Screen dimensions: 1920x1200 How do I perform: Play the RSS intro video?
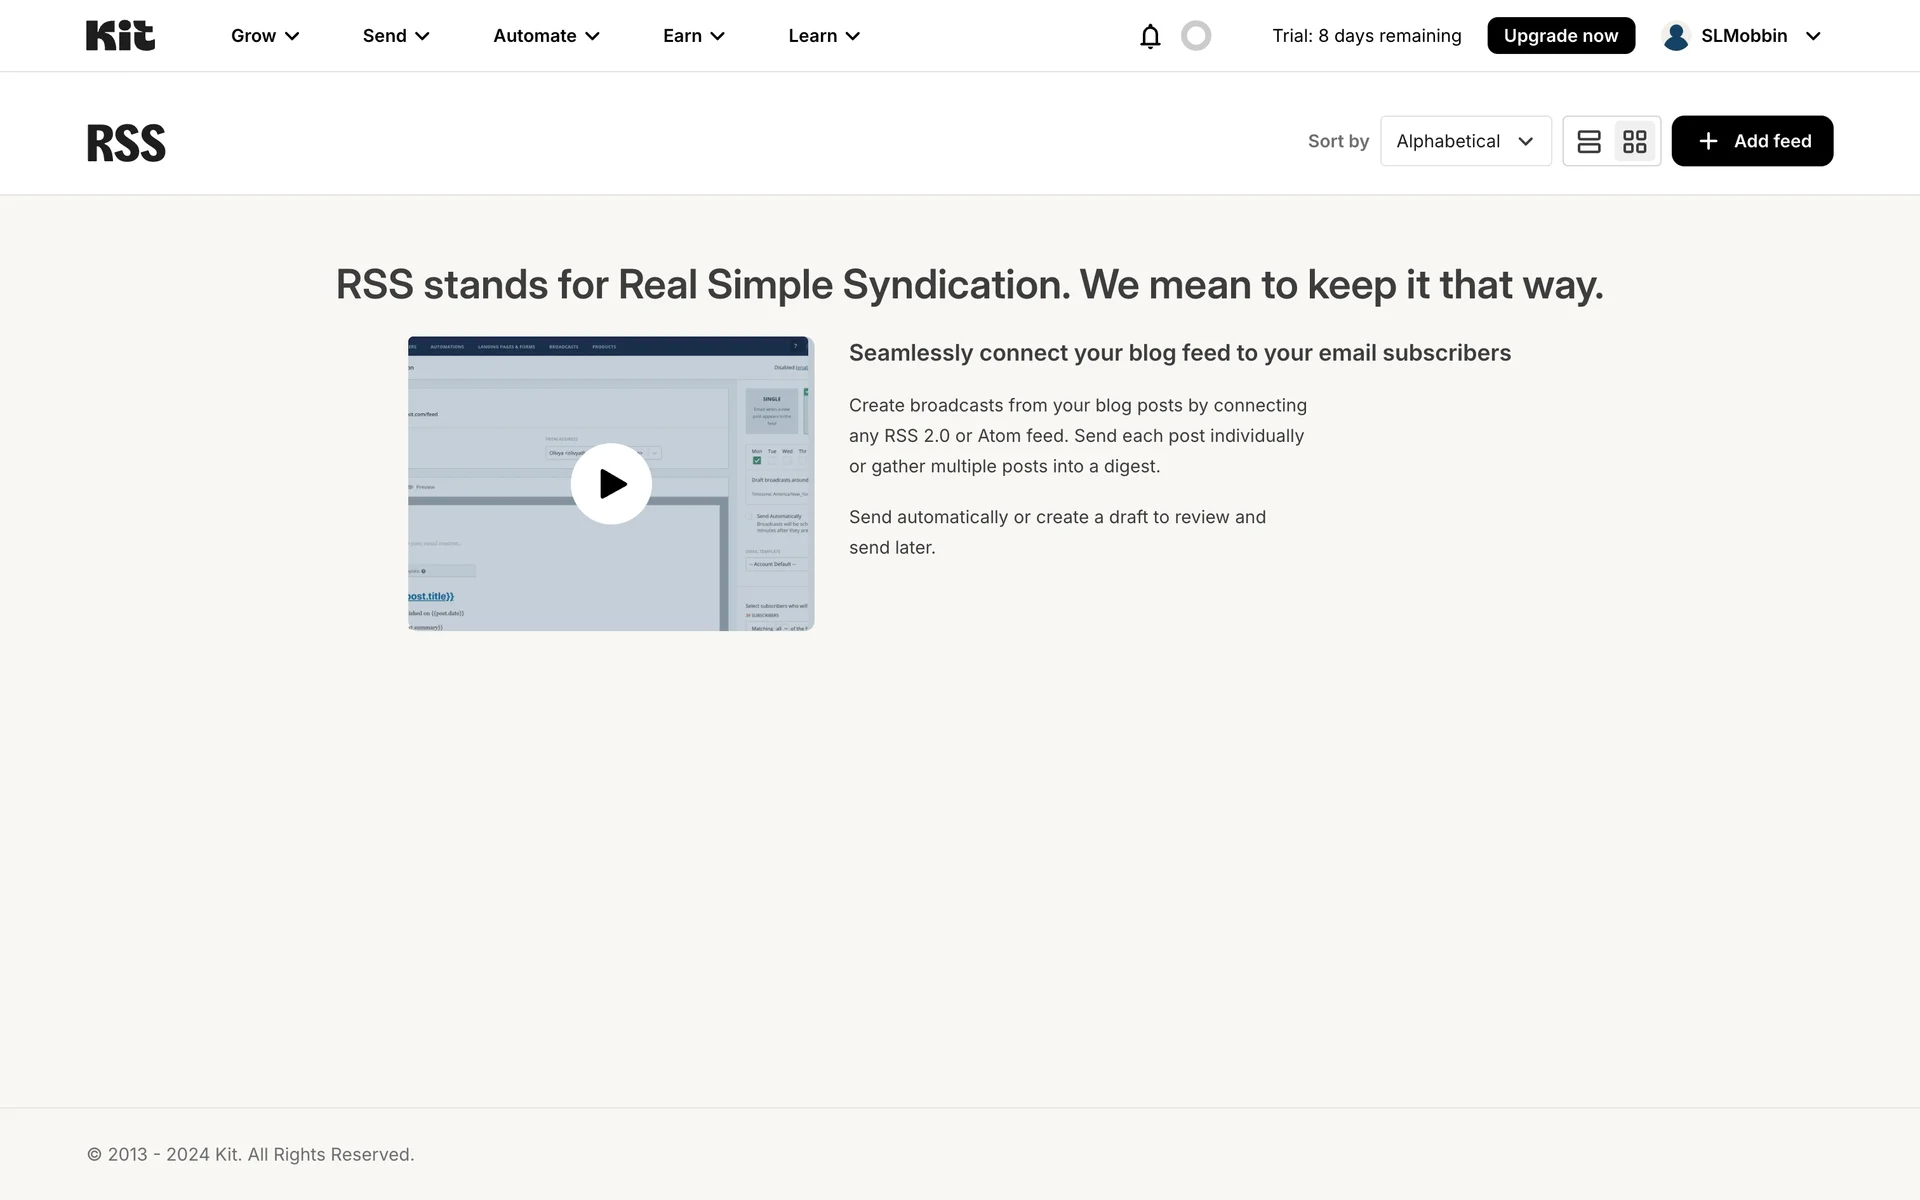(x=611, y=484)
